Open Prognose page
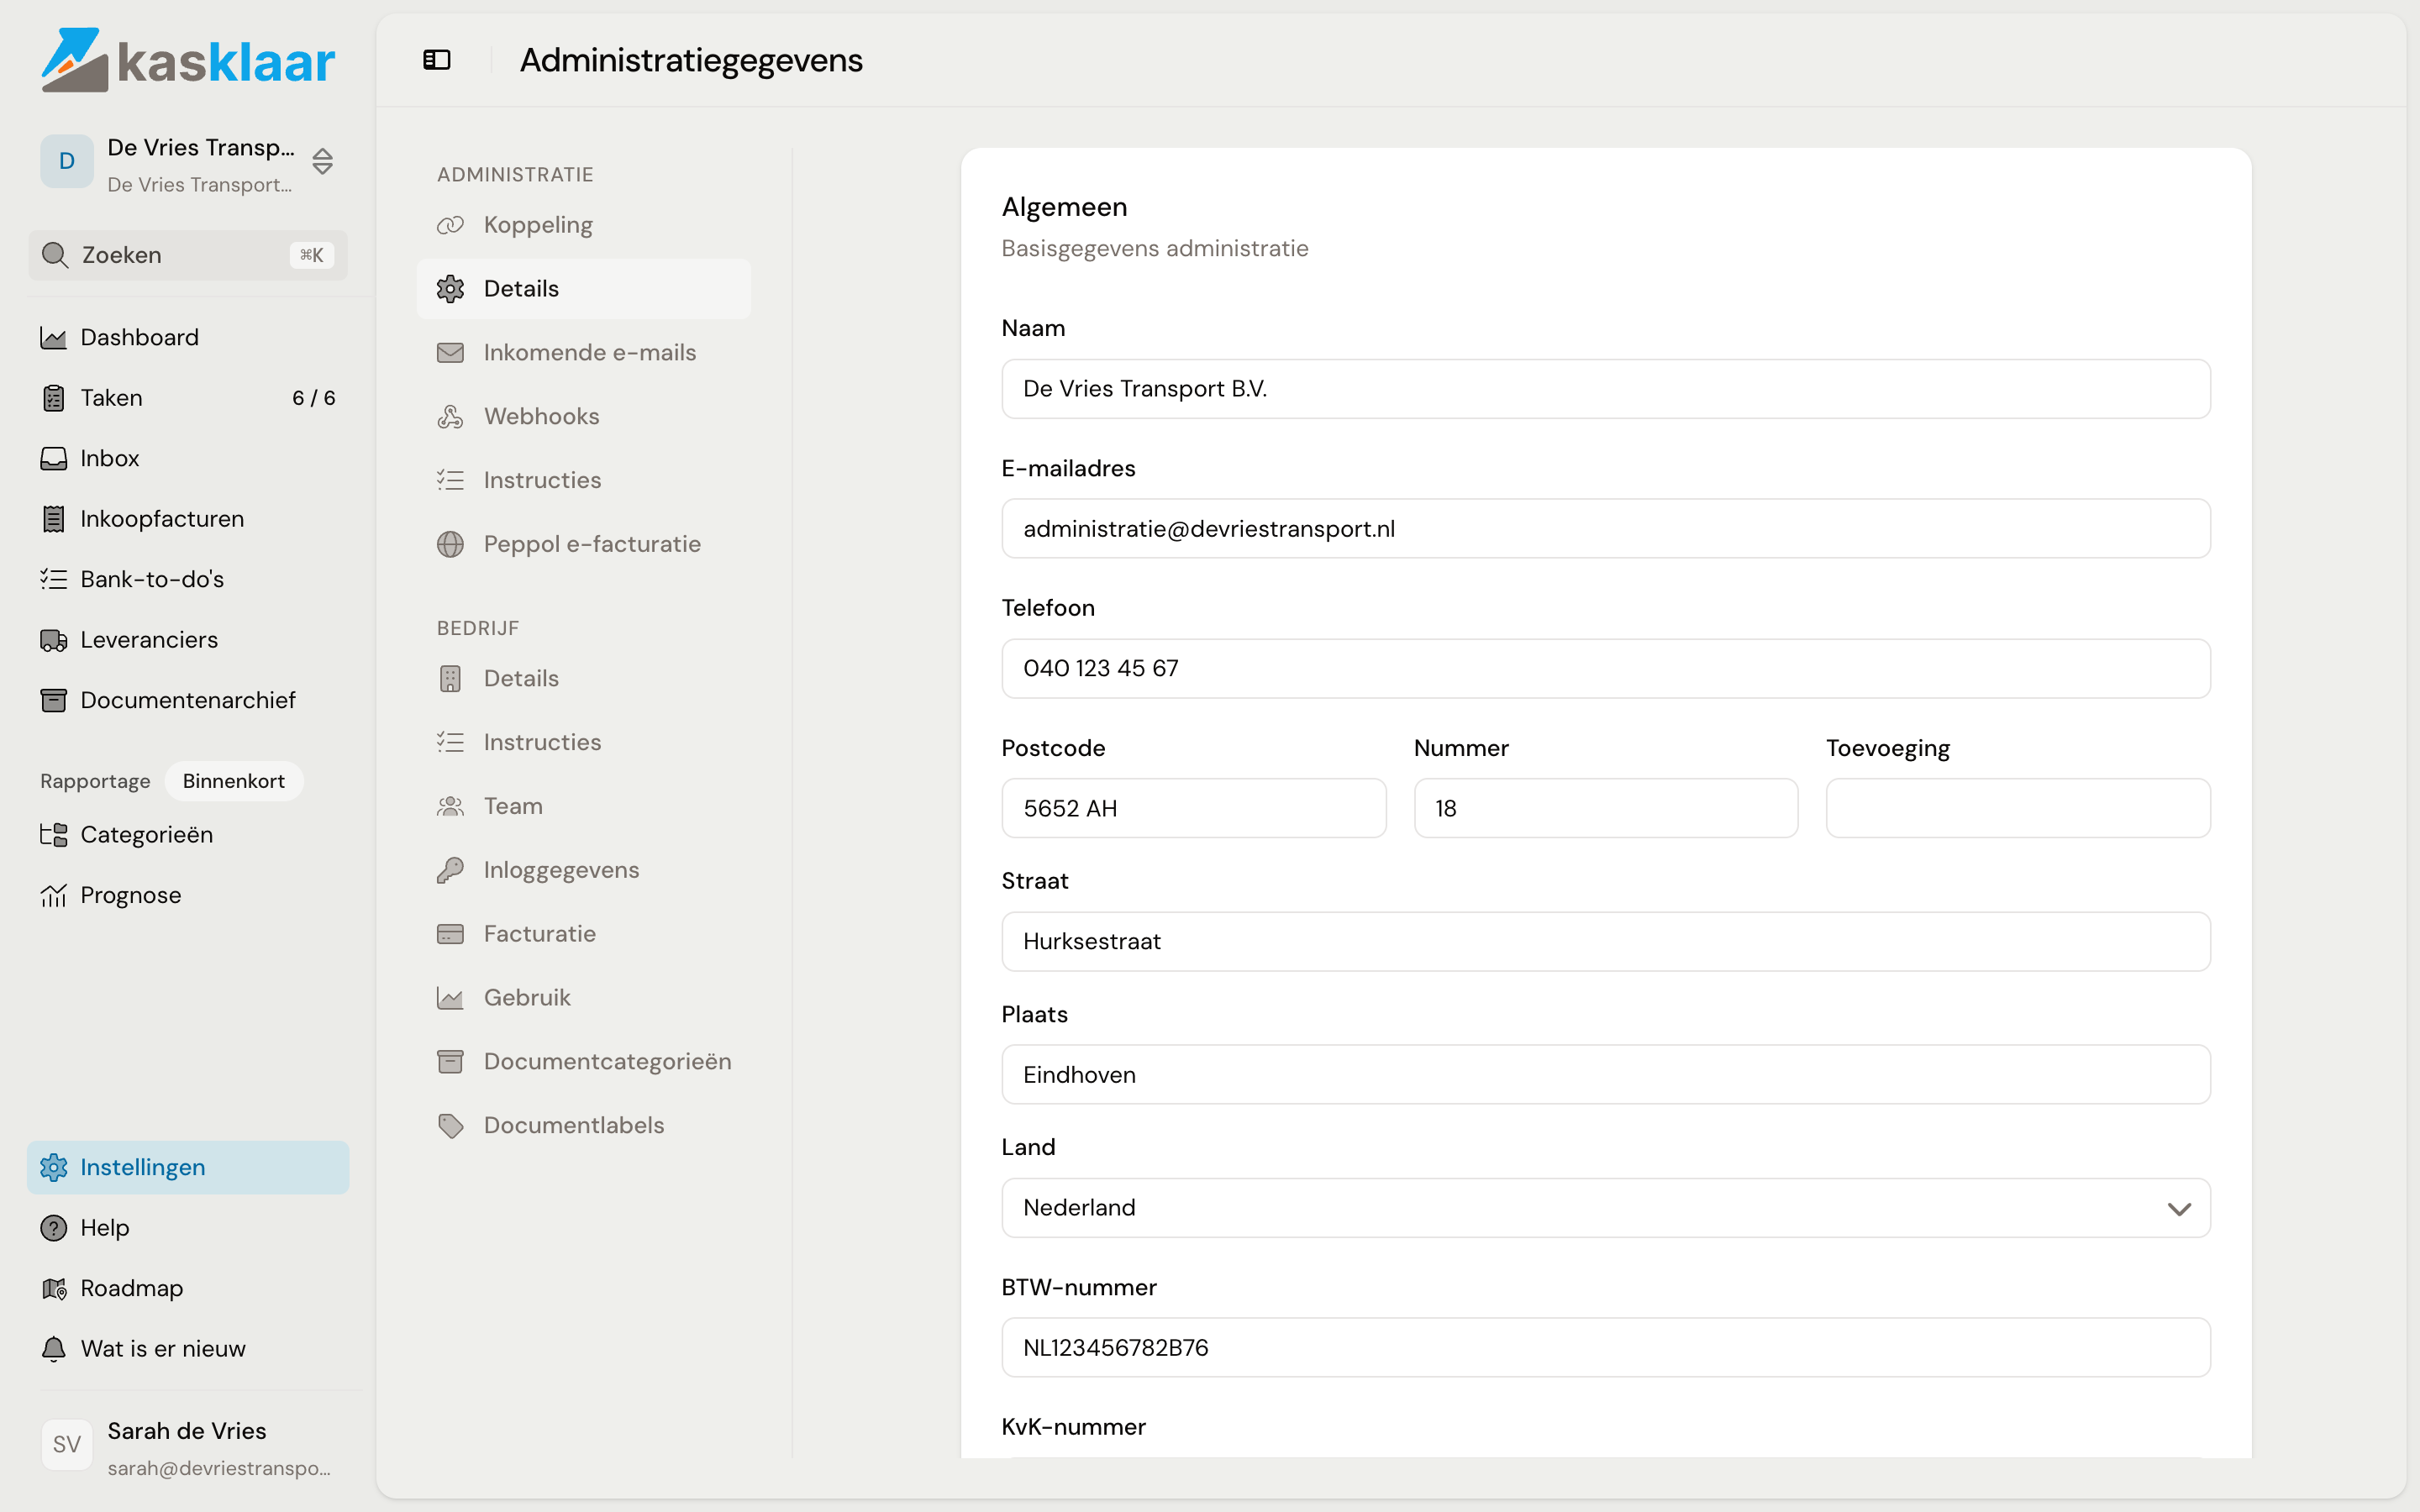The height and width of the screenshot is (1512, 2420). click(x=188, y=896)
